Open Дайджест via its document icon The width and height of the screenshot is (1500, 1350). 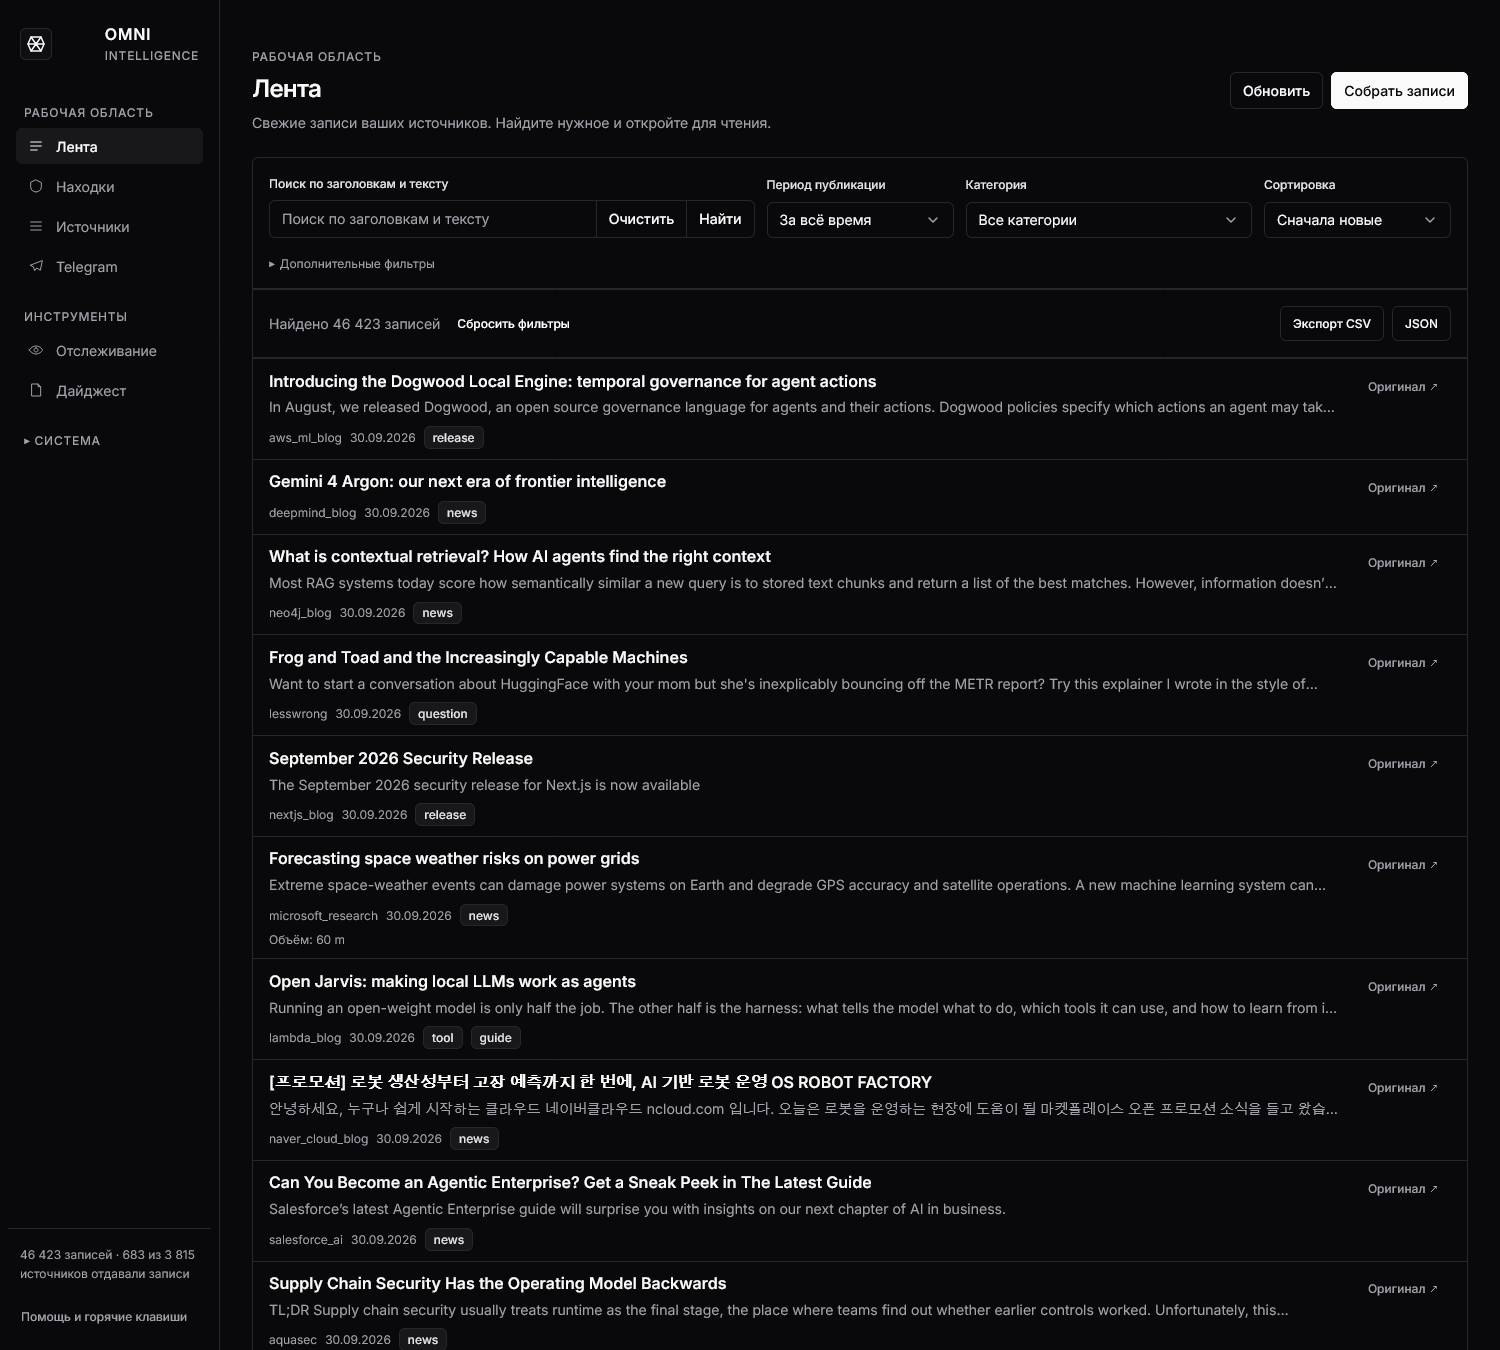click(x=36, y=390)
